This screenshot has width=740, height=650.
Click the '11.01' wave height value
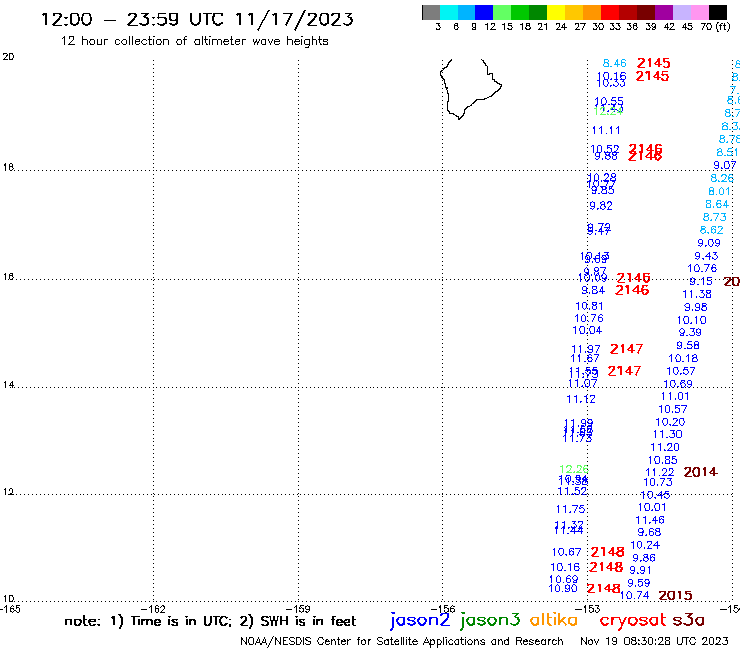click(675, 397)
